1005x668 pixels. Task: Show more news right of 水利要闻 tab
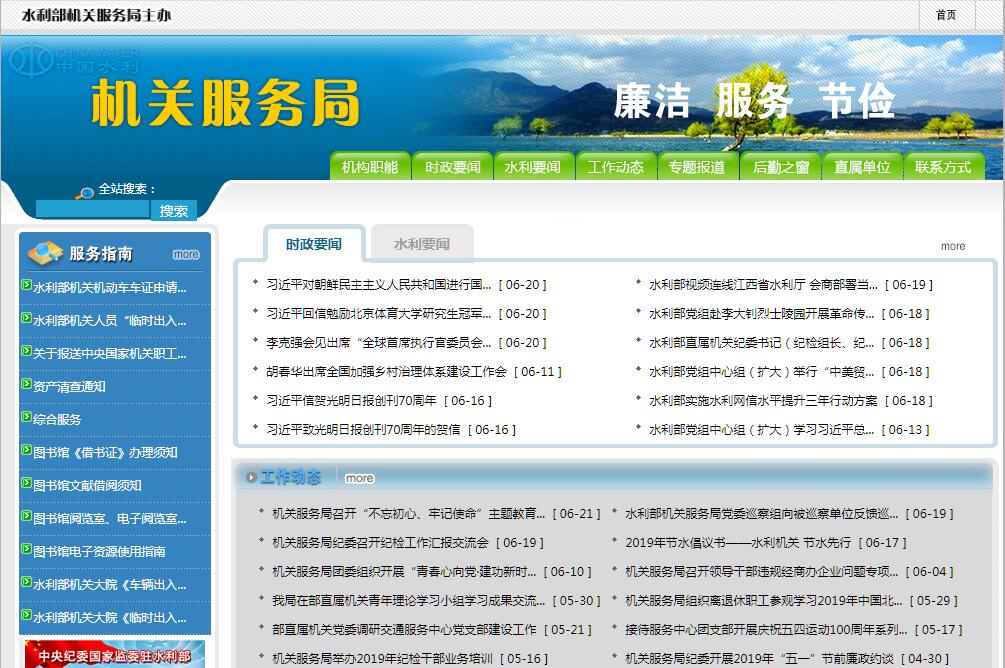click(952, 246)
